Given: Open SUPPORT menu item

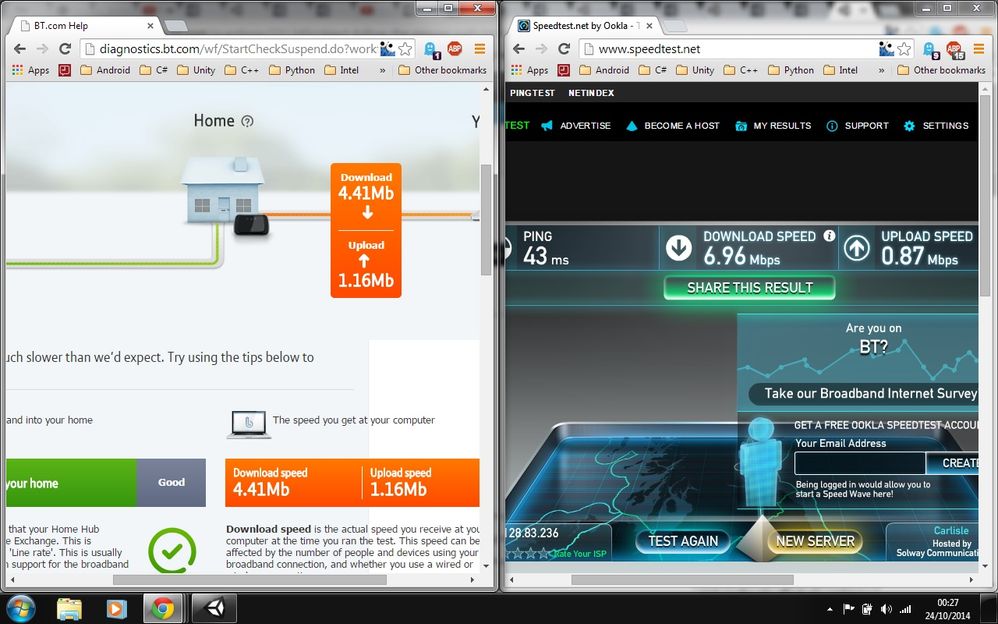Looking at the screenshot, I should (857, 125).
